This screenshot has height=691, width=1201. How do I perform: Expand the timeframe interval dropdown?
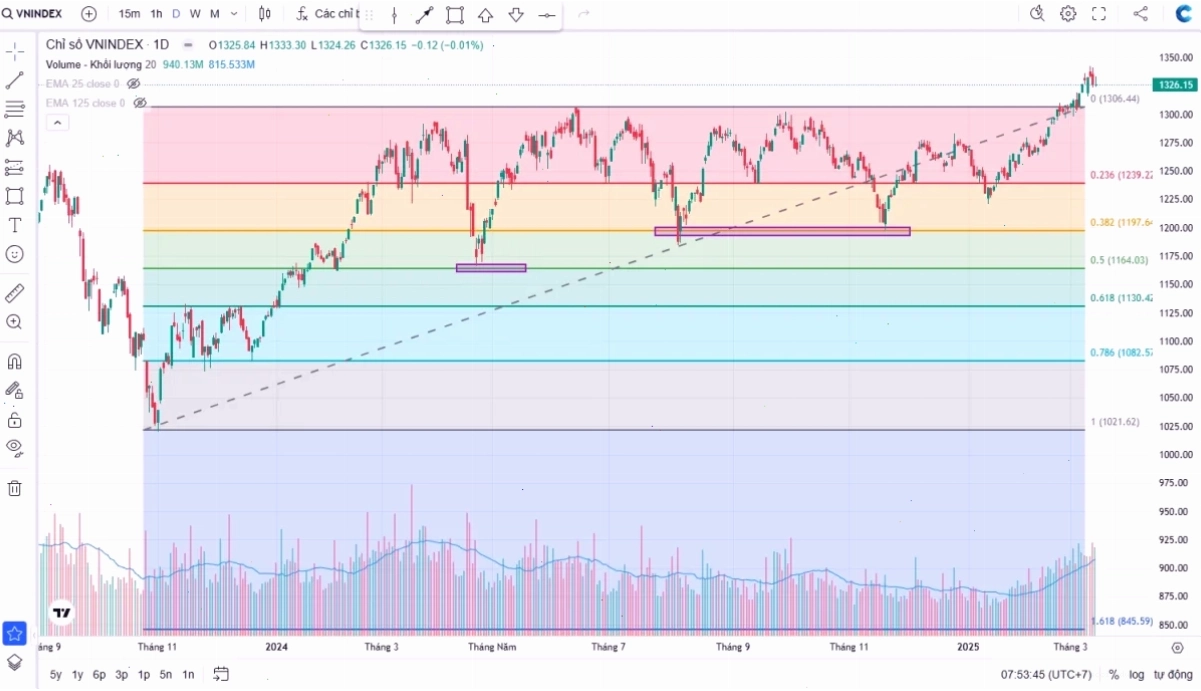point(234,14)
